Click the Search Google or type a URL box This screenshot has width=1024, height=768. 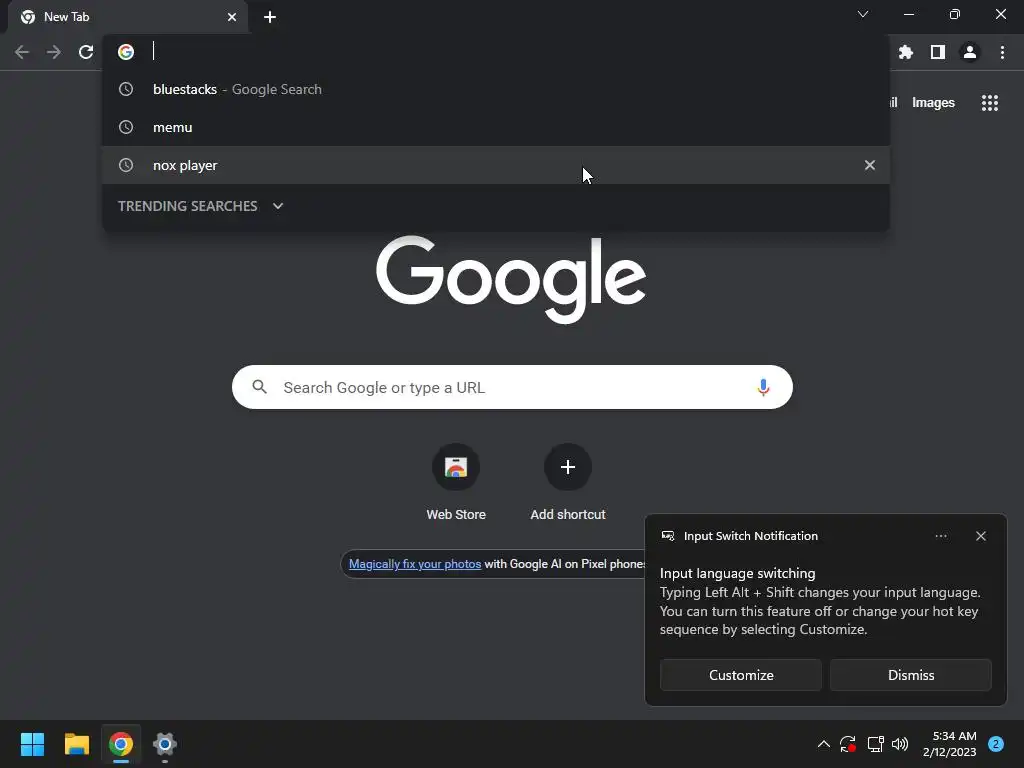click(x=512, y=387)
